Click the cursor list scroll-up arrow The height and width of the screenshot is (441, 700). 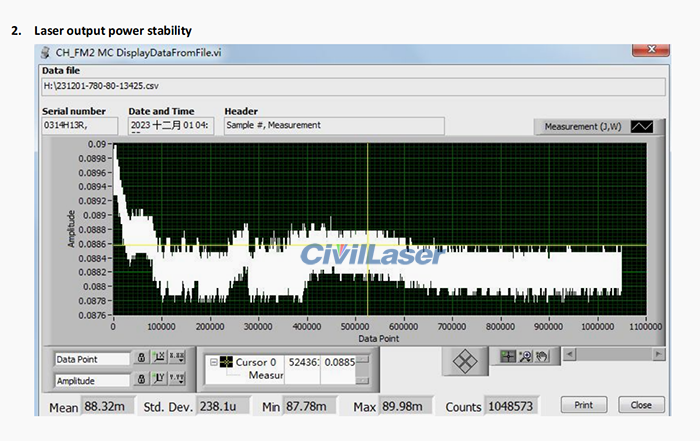coord(363,359)
